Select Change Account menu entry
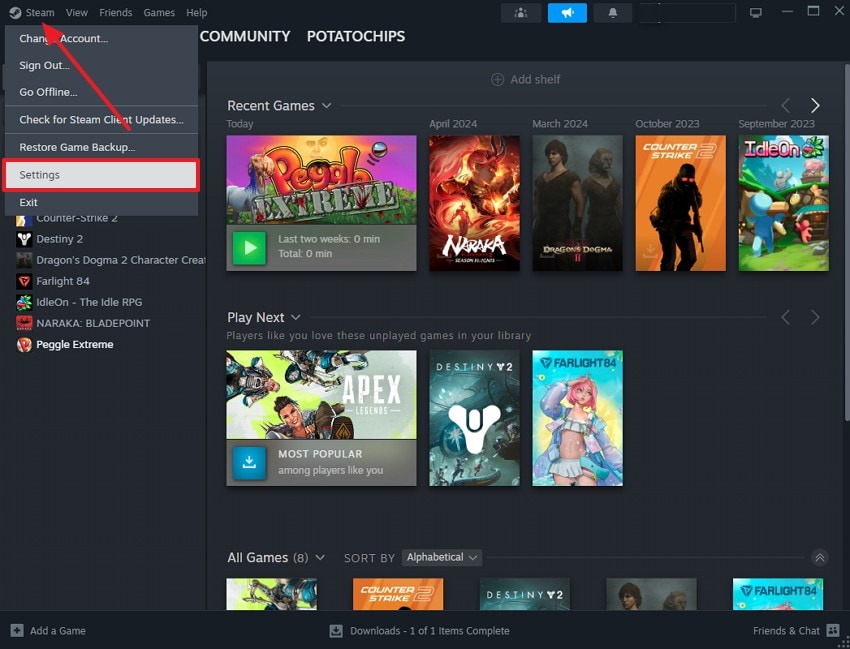This screenshot has height=649, width=850. click(101, 38)
